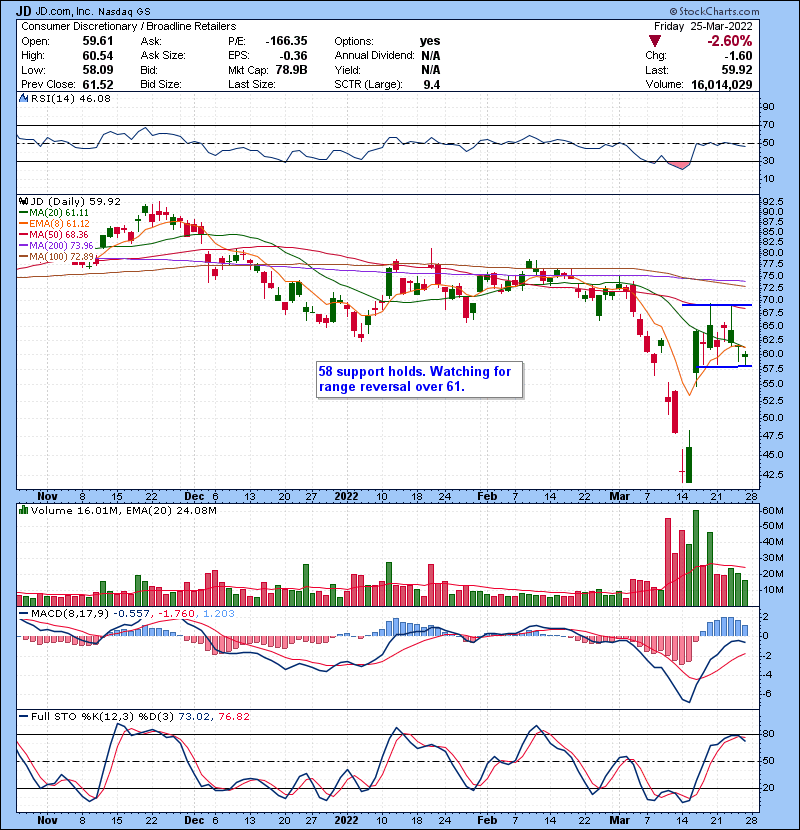
Task: Click the stochastic %K value 73.02
Action: tap(194, 717)
